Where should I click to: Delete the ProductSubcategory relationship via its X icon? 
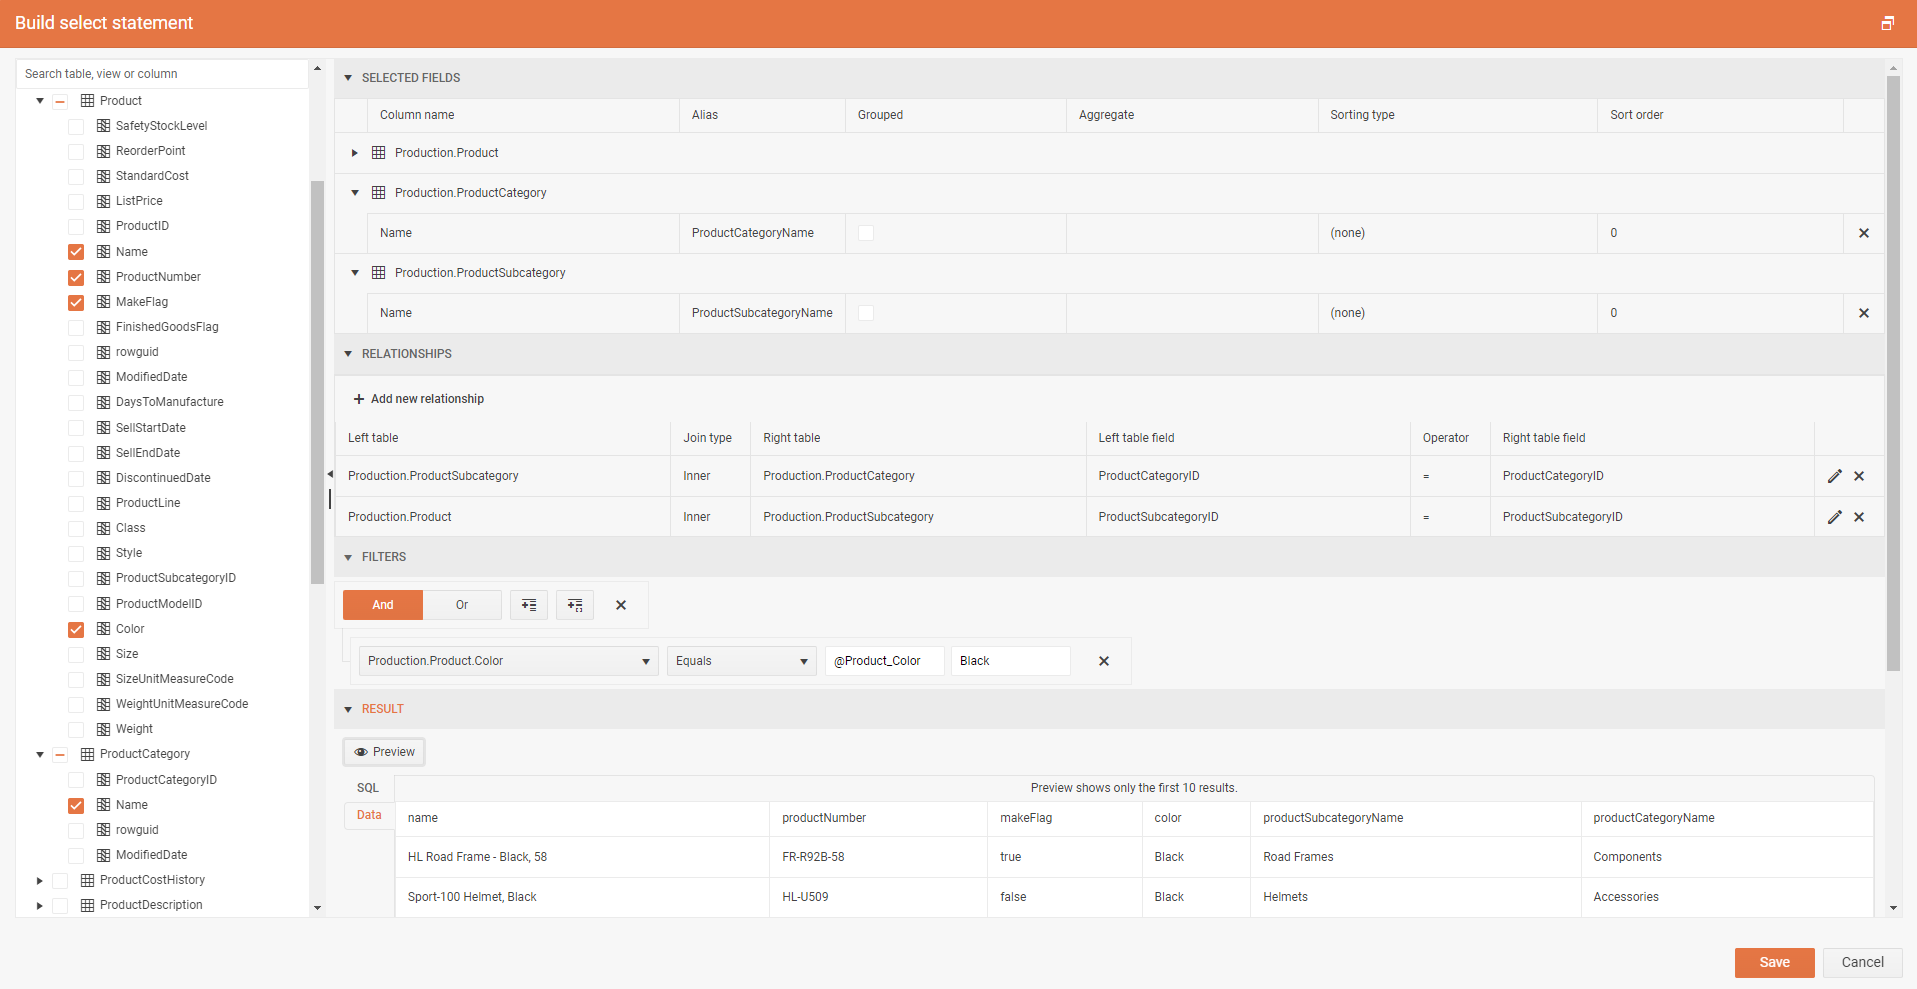pos(1860,476)
